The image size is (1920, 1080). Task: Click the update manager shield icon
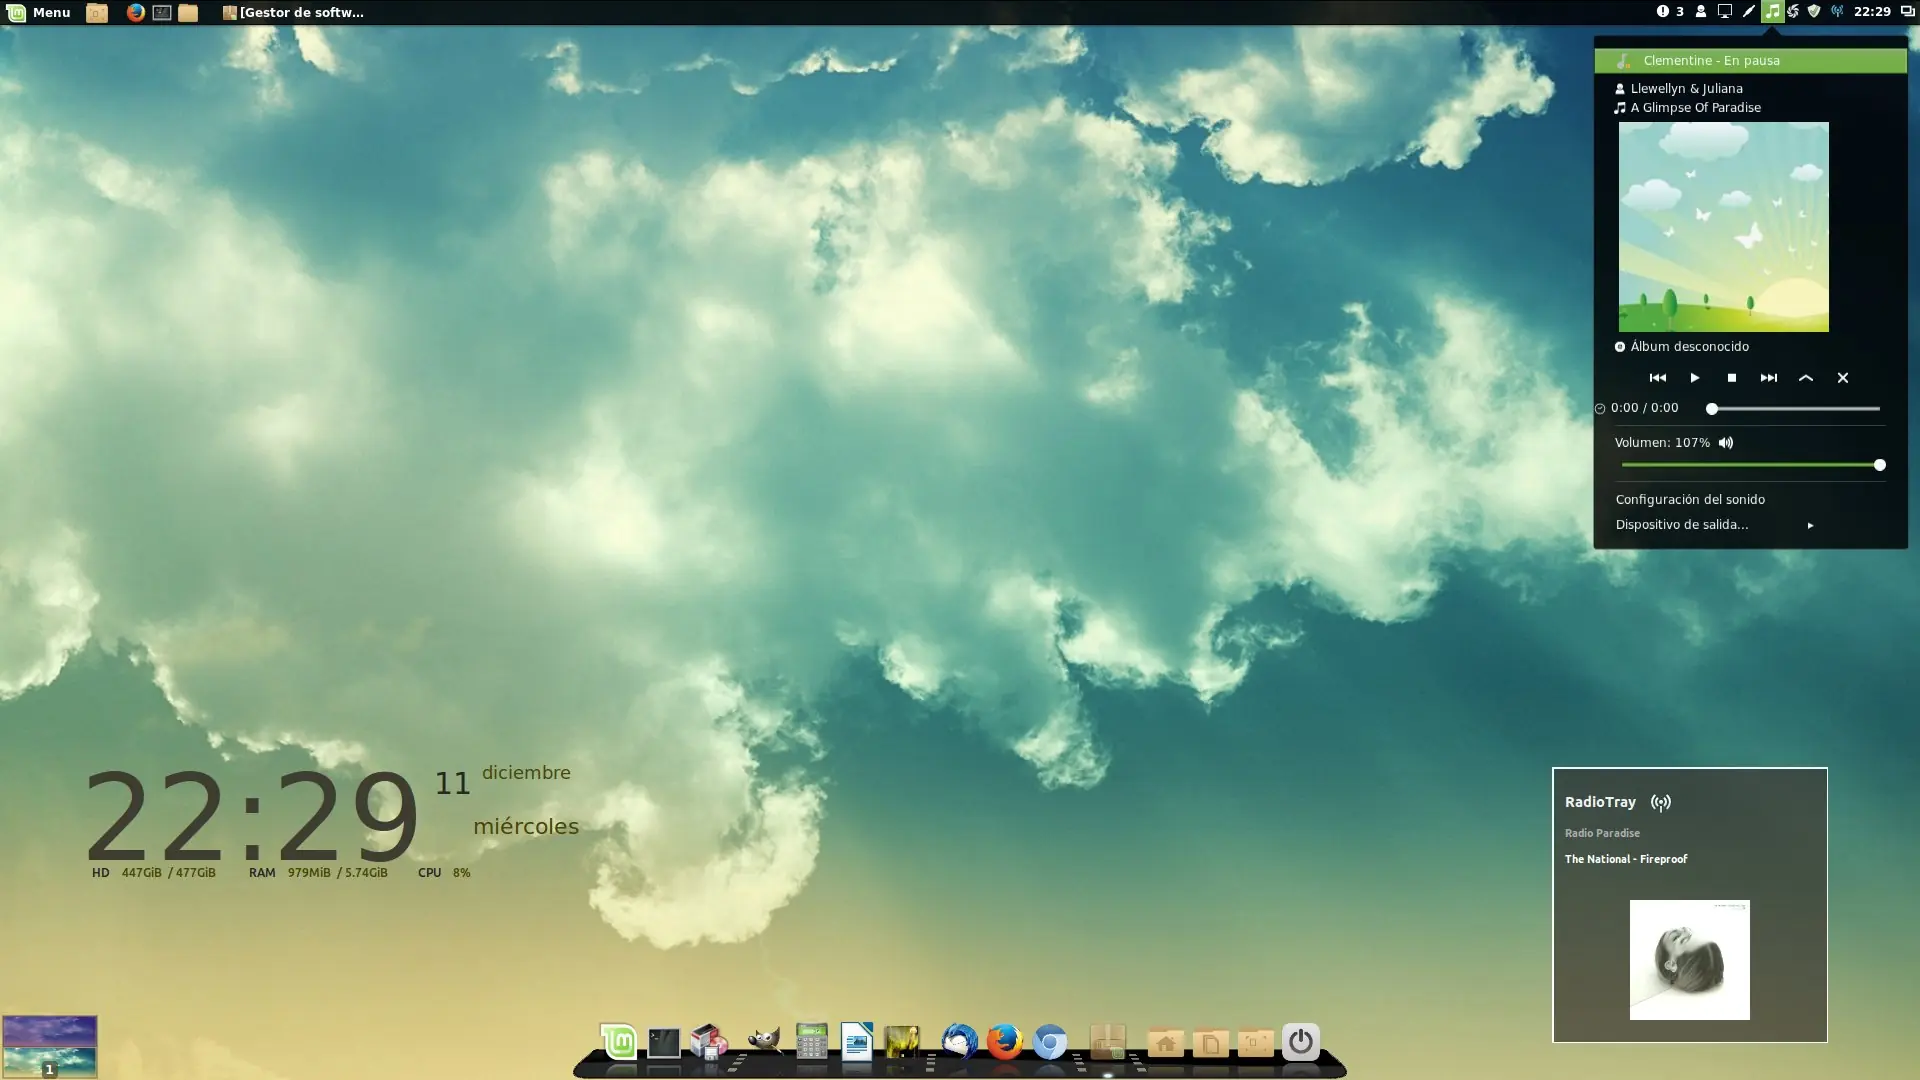[x=1814, y=12]
